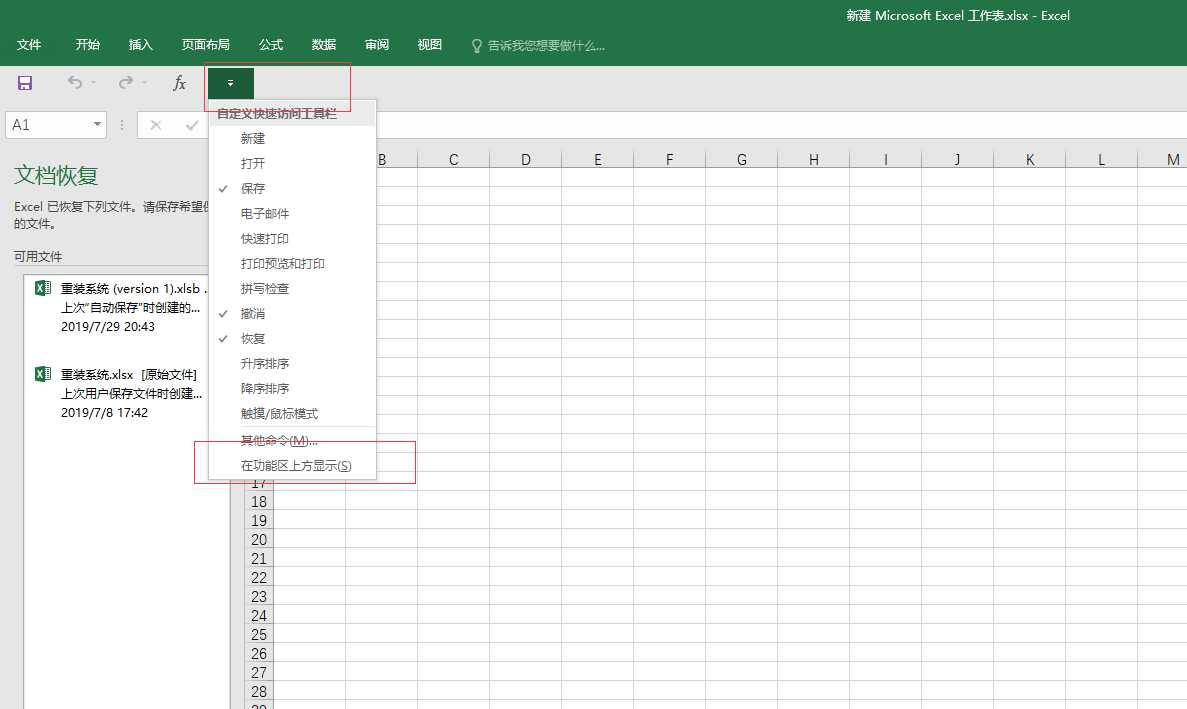Select column I header
This screenshot has height=709, width=1187.
point(885,159)
